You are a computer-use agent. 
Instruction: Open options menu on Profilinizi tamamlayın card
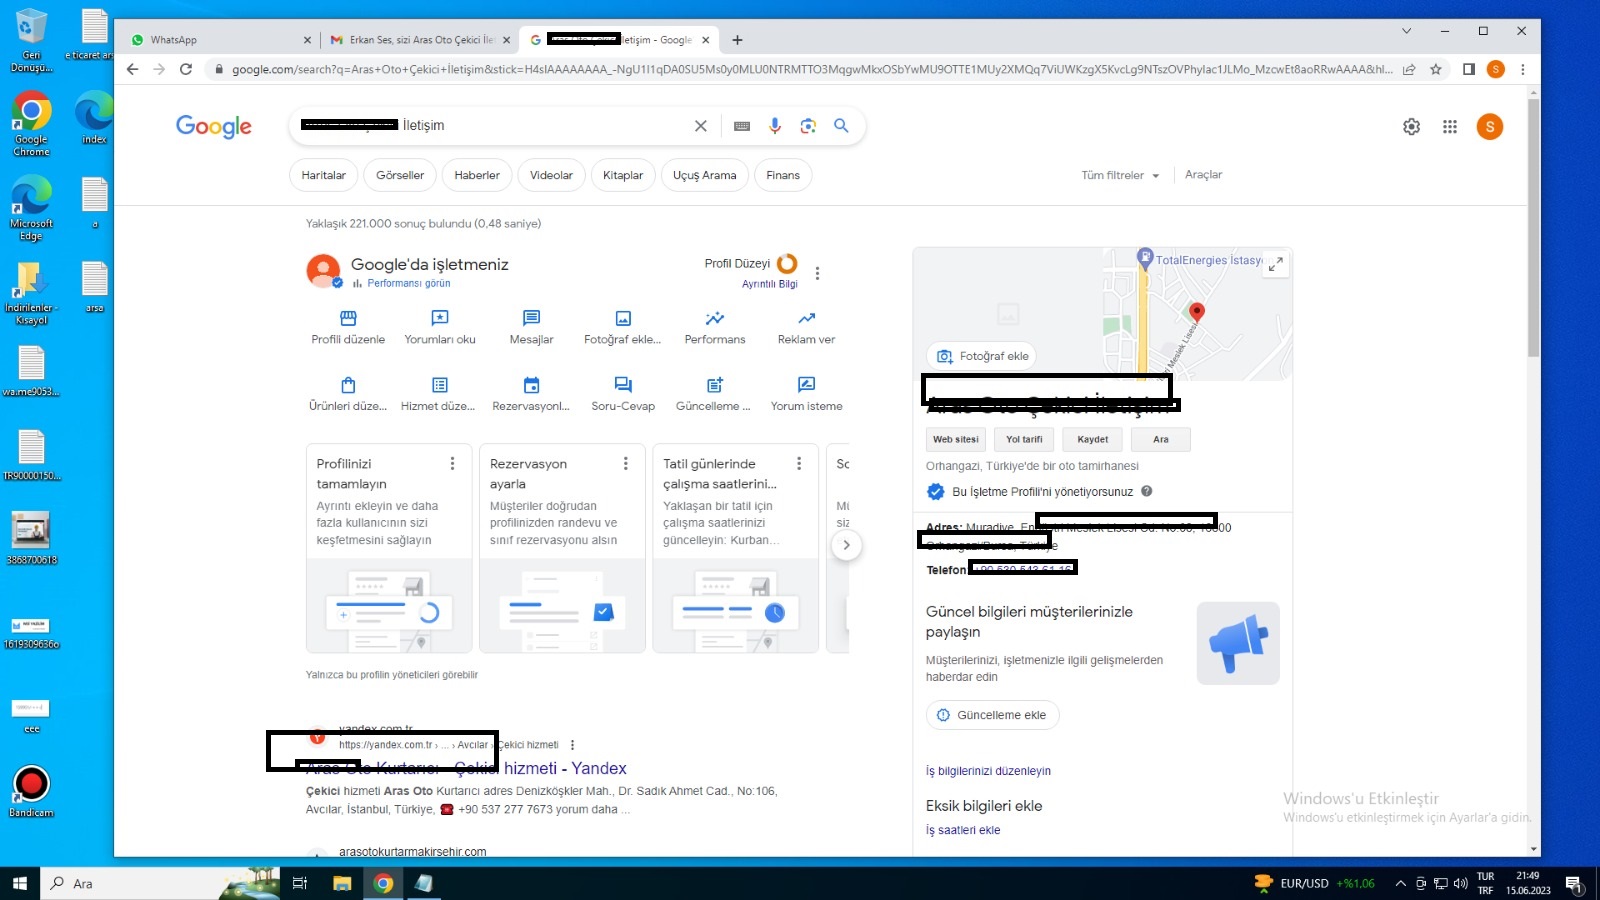453,464
